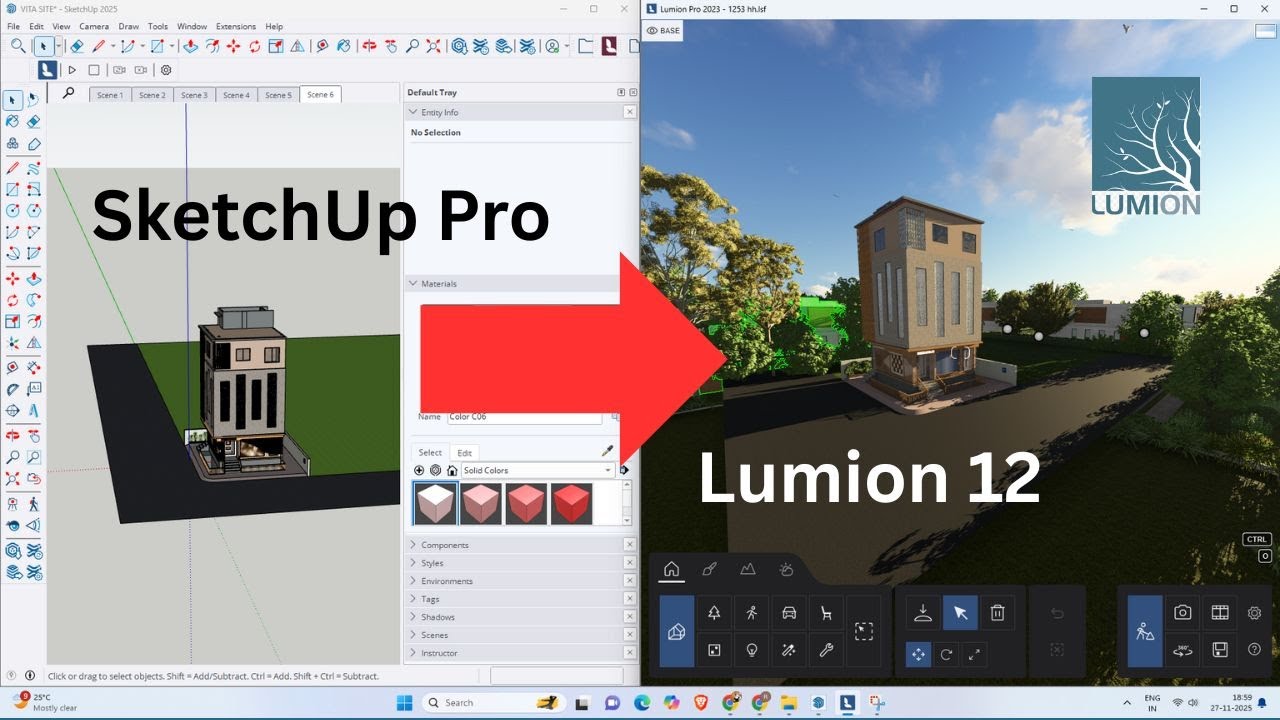The image size is (1280, 720).
Task: Select the Paint Bucket tool in left toolbar
Action: 13,121
